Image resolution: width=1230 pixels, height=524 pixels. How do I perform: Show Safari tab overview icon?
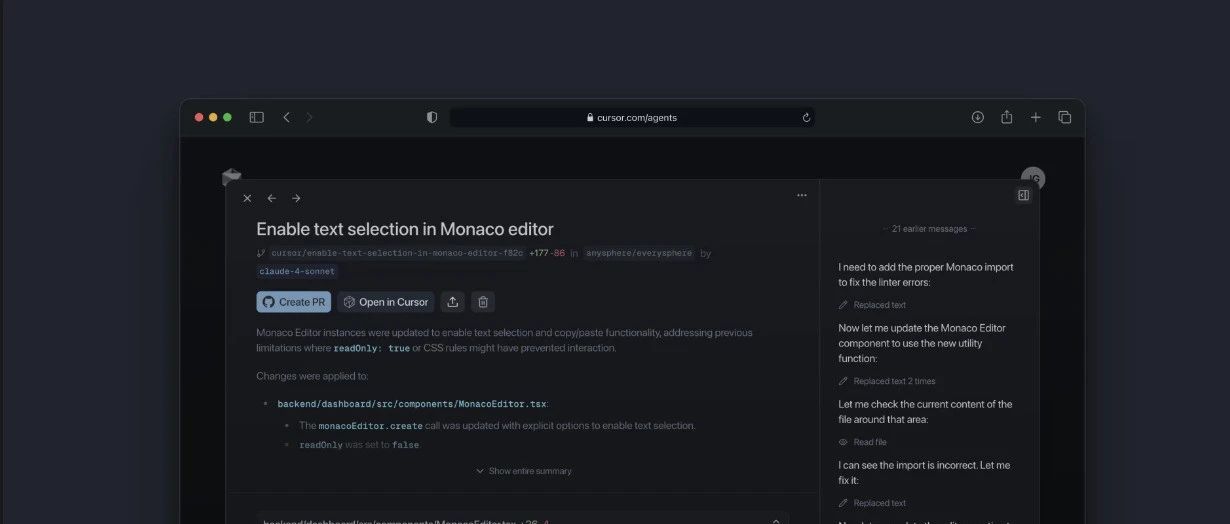(x=1065, y=117)
